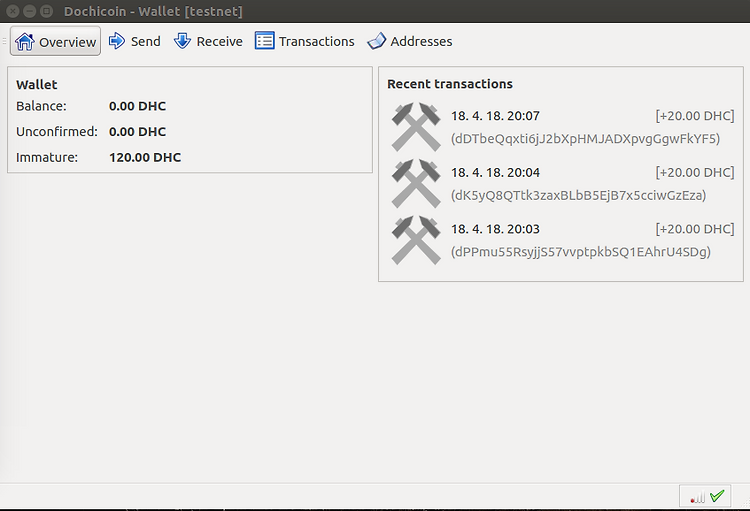Click the +20.00 DHC amount for 20:03
The height and width of the screenshot is (511, 750).
(x=695, y=229)
